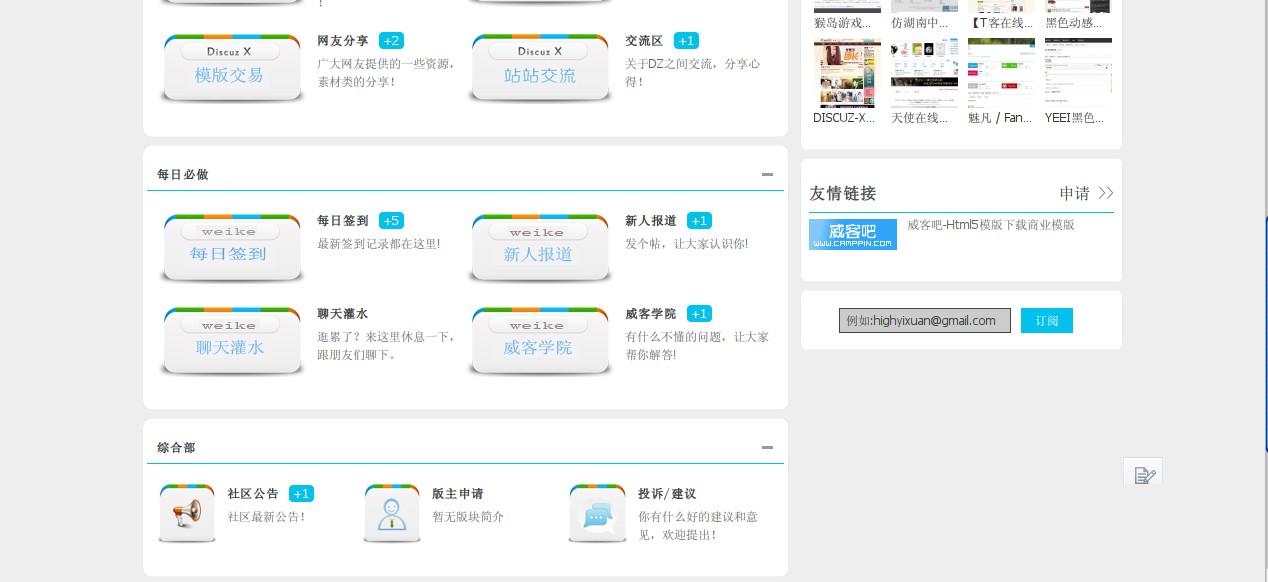Click the 社区最新公告! description

pos(266,517)
